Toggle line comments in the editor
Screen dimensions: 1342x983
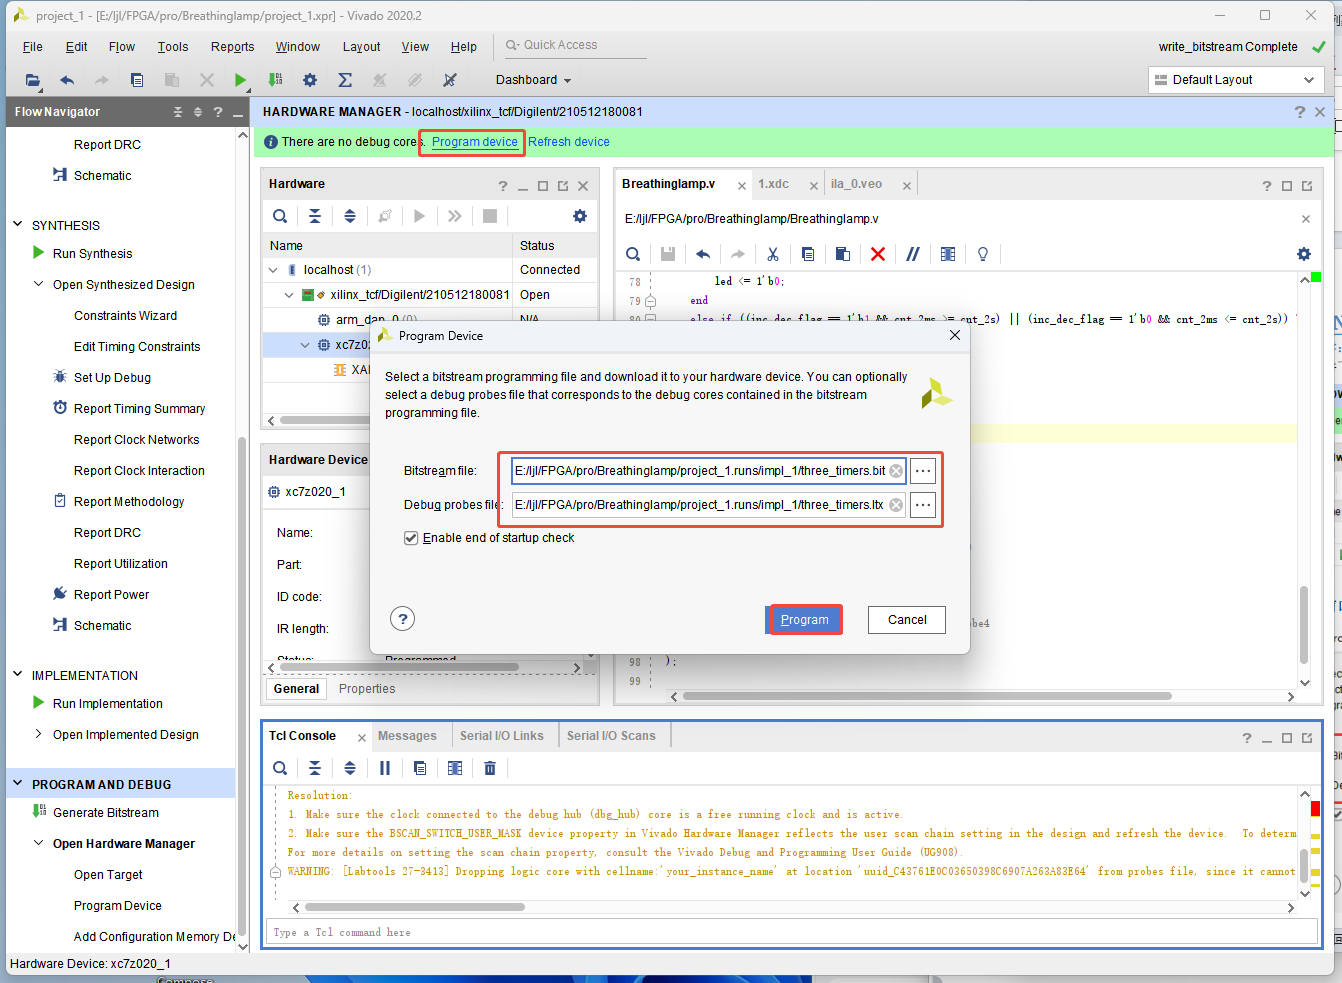913,254
